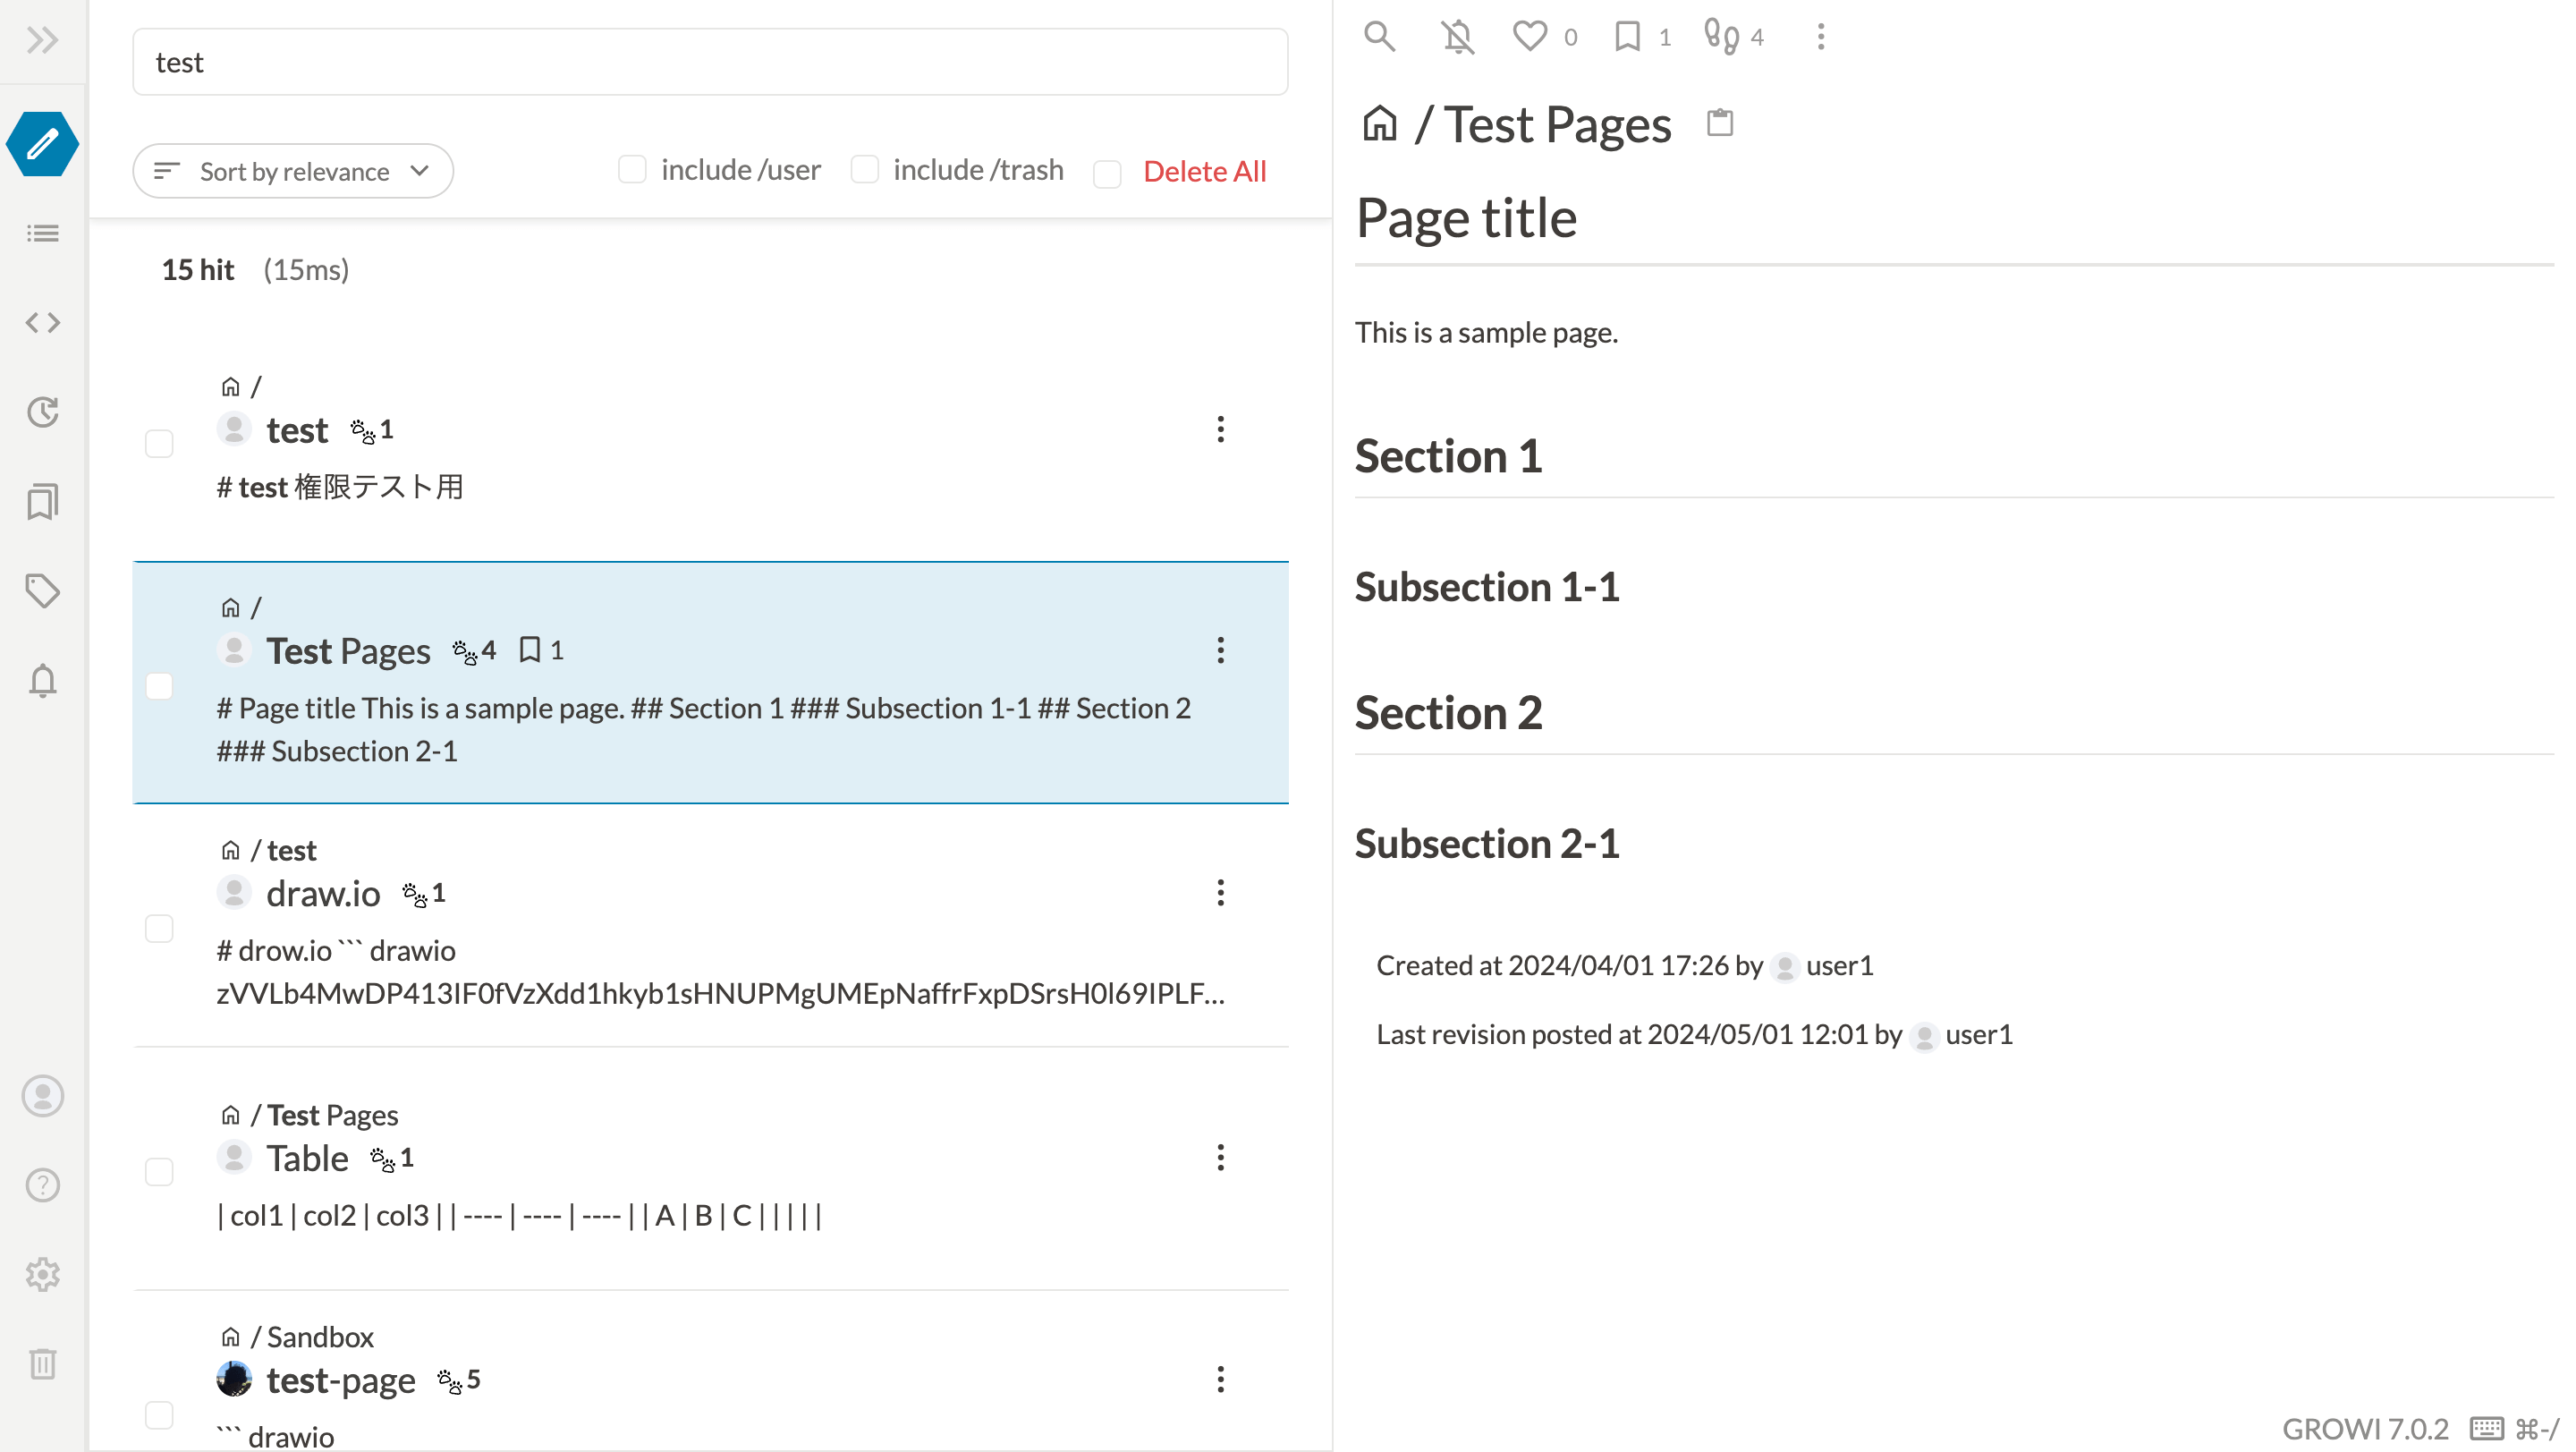The width and height of the screenshot is (2576, 1452).
Task: Open three-dot menu for test-page result
Action: click(1220, 1379)
